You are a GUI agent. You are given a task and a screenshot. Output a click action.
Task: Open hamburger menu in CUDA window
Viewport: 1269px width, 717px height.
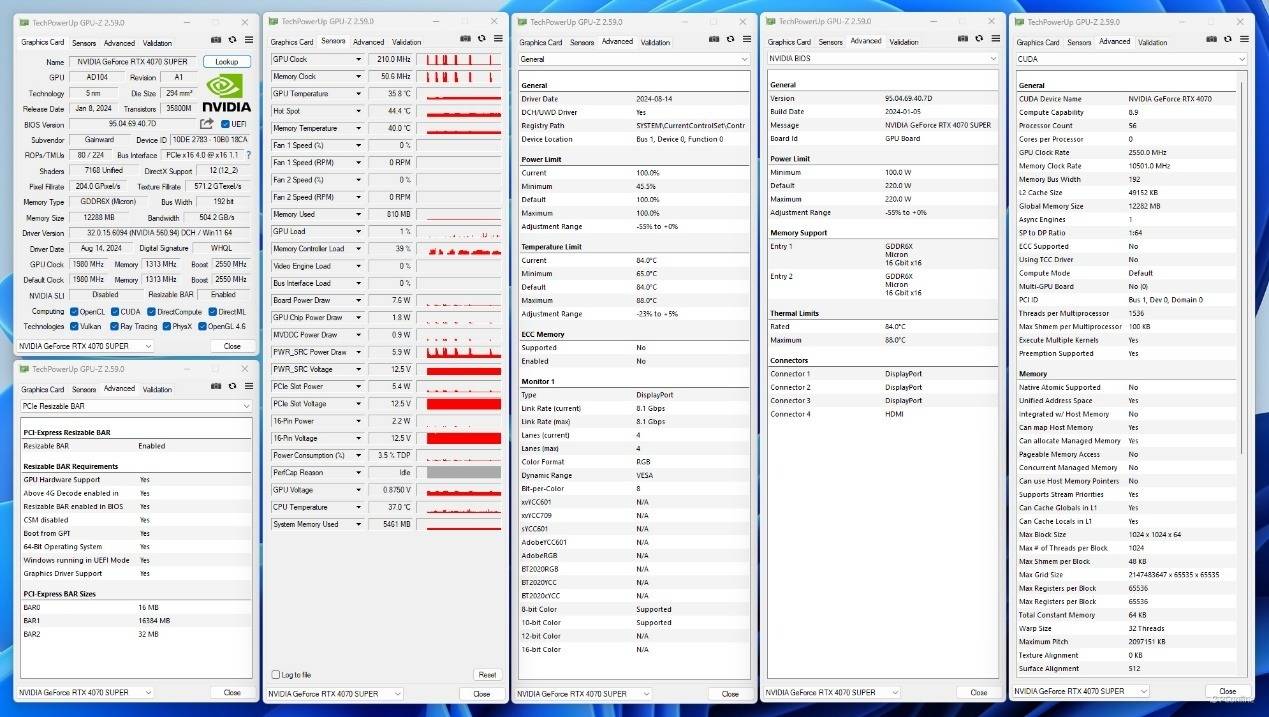[1242, 41]
